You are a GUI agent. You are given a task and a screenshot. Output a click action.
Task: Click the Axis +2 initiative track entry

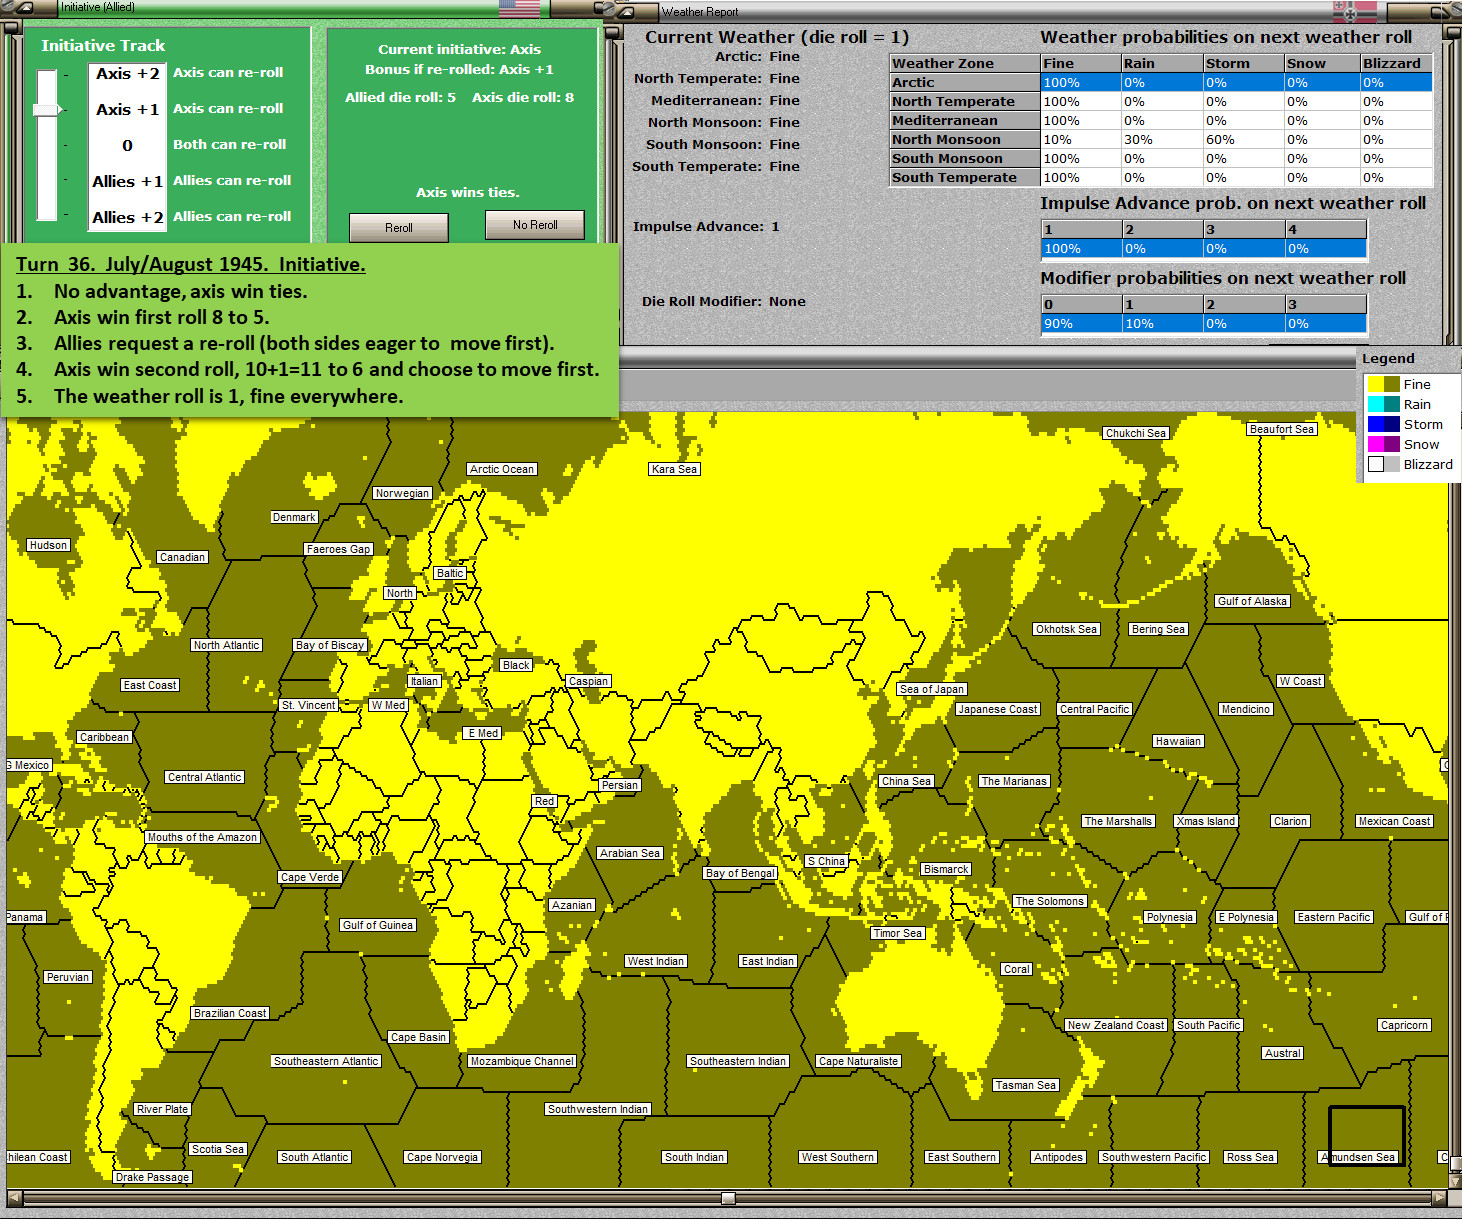(127, 73)
